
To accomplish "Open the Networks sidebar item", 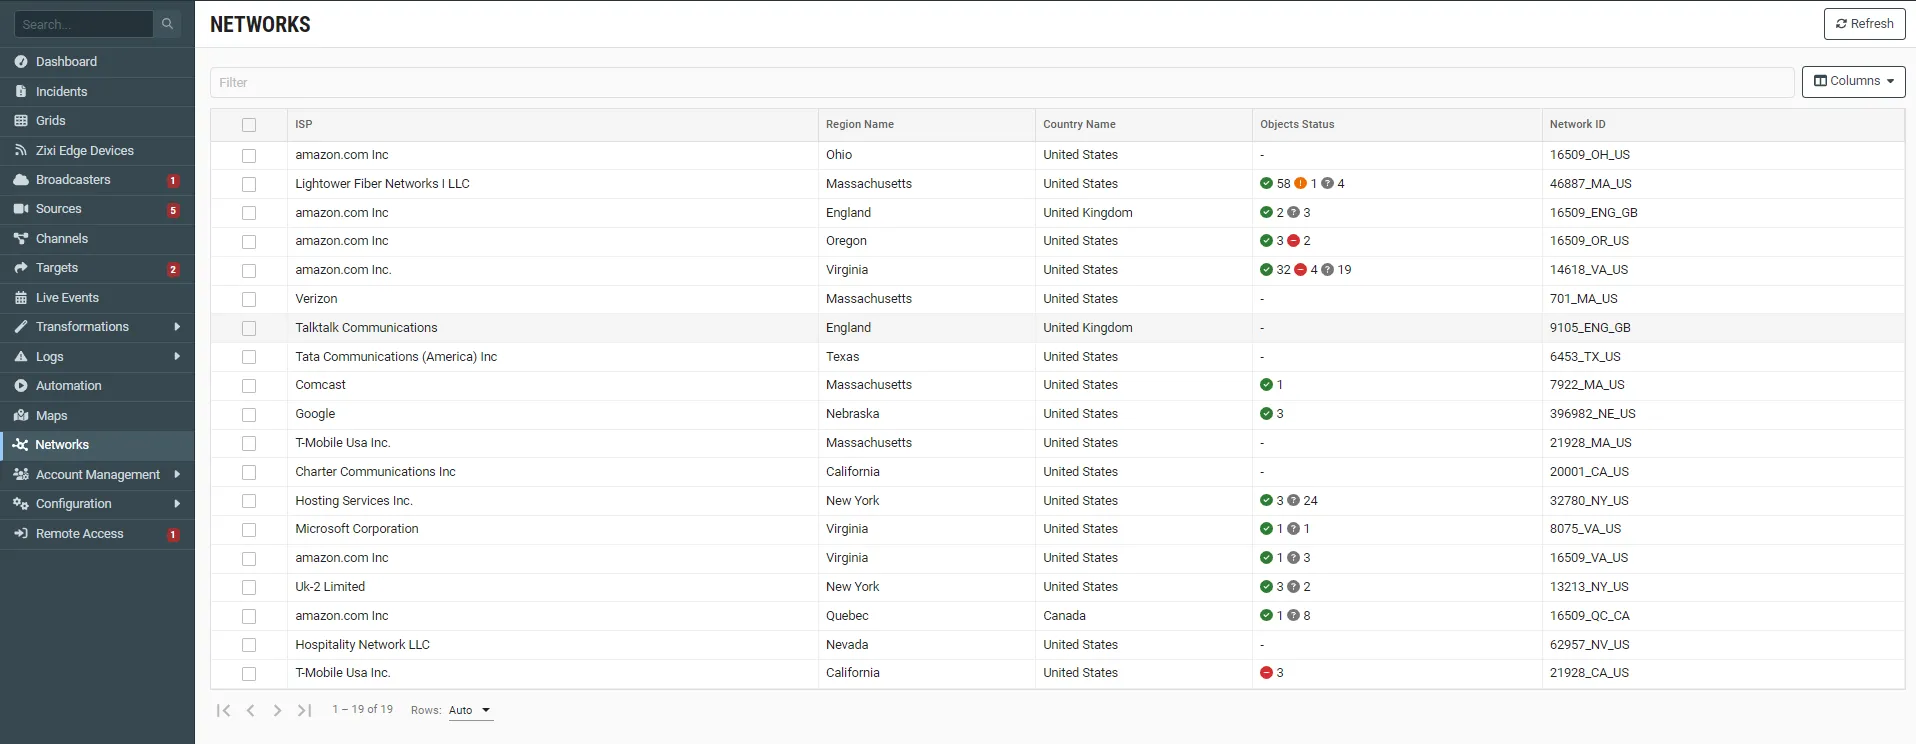I will click(97, 445).
